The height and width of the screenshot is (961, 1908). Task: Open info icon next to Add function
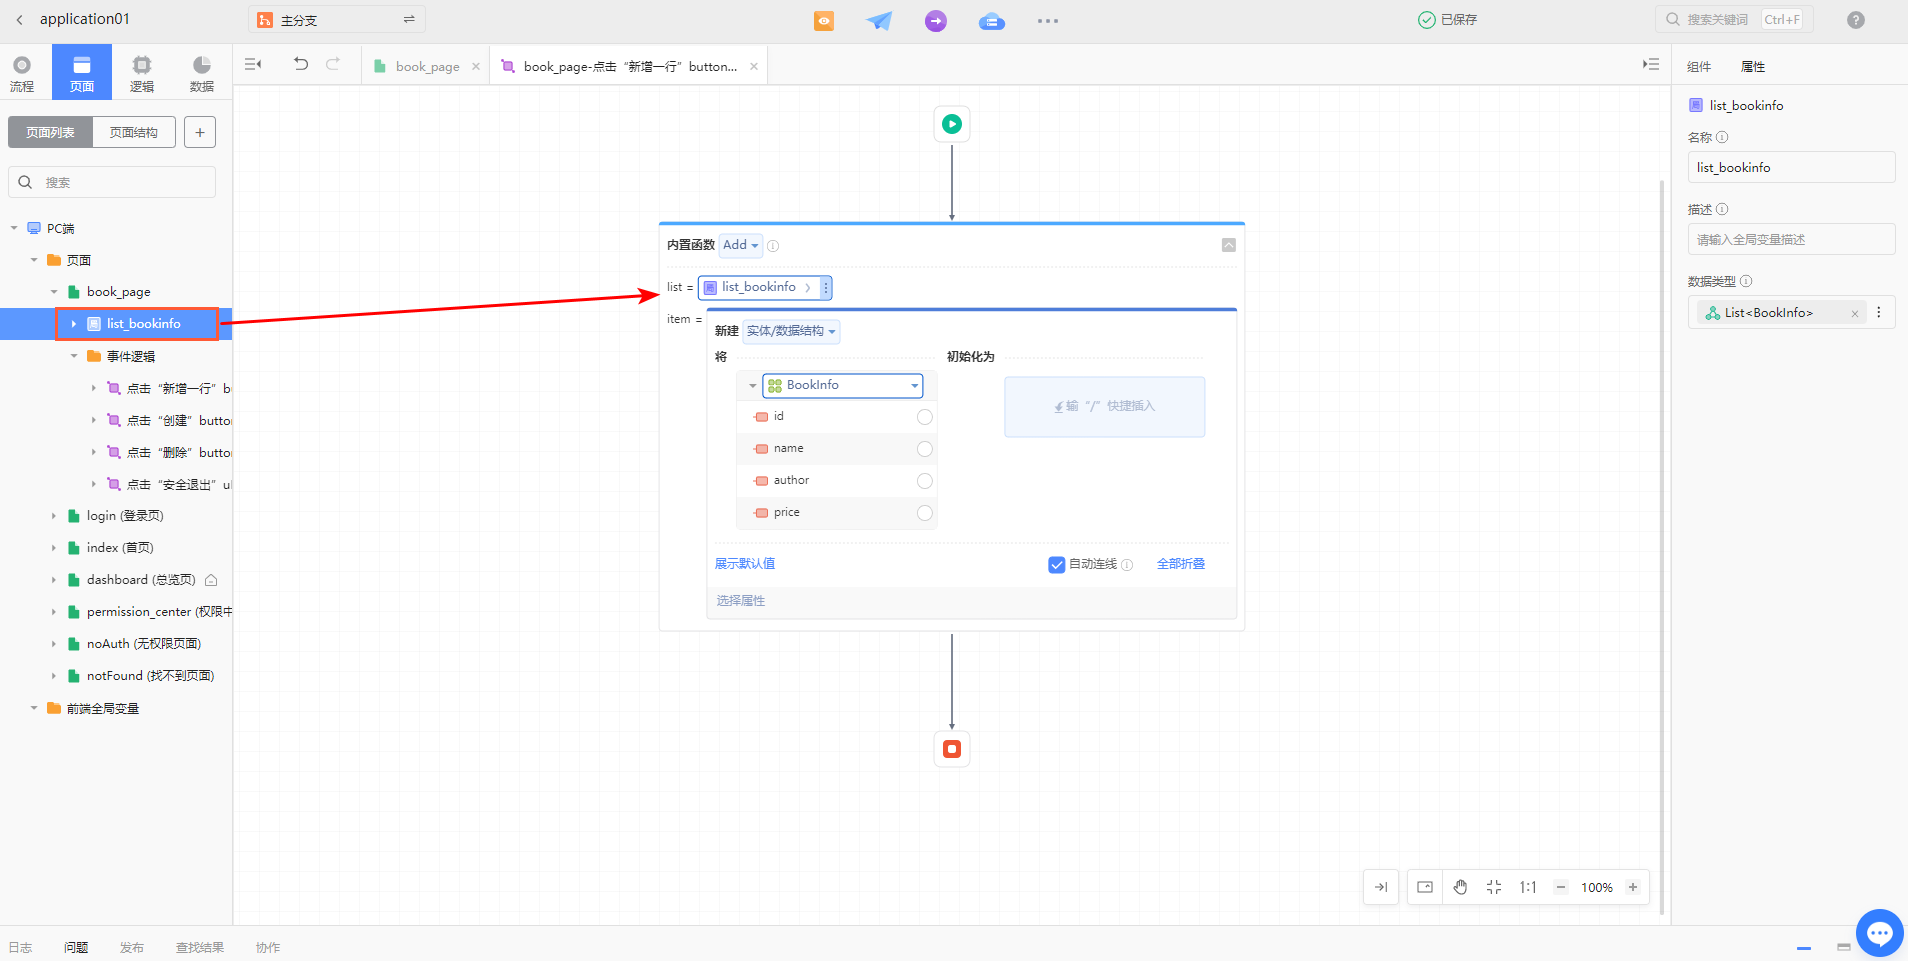773,246
